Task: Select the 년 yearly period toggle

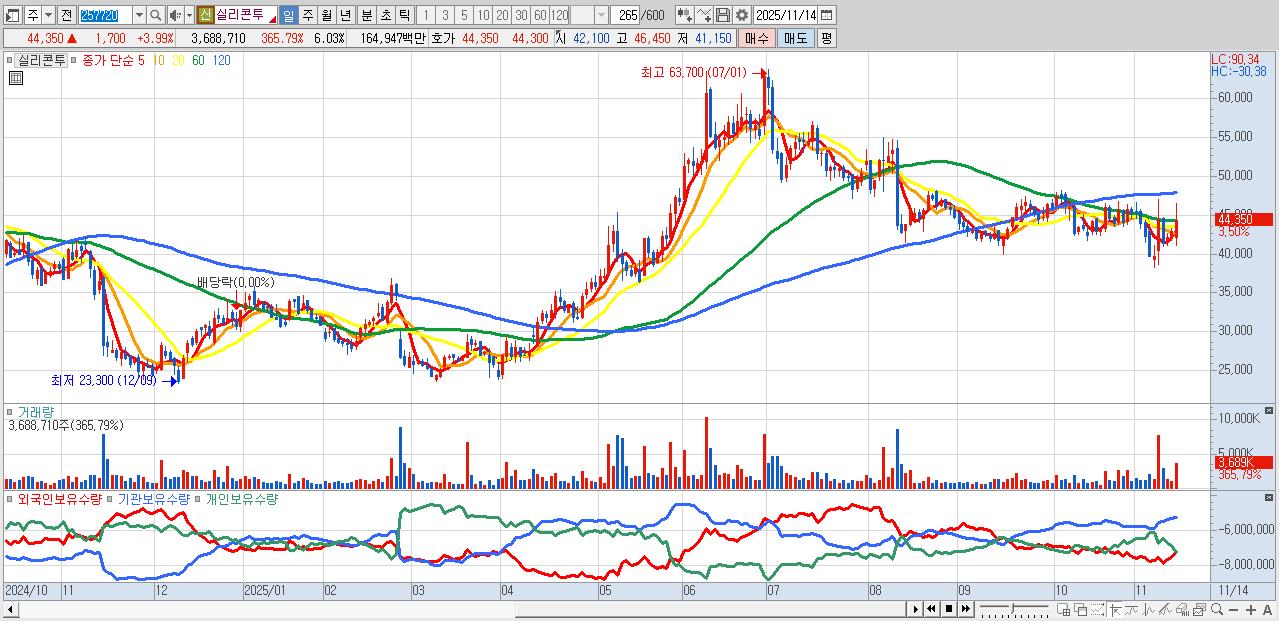Action: pos(345,15)
